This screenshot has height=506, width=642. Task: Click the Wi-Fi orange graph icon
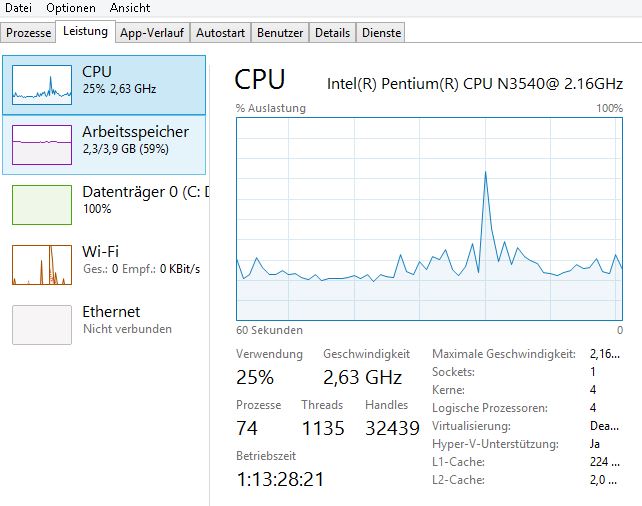[42, 265]
